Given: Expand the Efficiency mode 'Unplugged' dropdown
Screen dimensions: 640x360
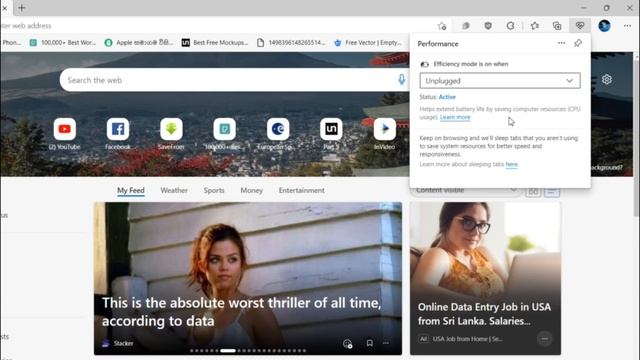Looking at the screenshot, I should point(500,81).
